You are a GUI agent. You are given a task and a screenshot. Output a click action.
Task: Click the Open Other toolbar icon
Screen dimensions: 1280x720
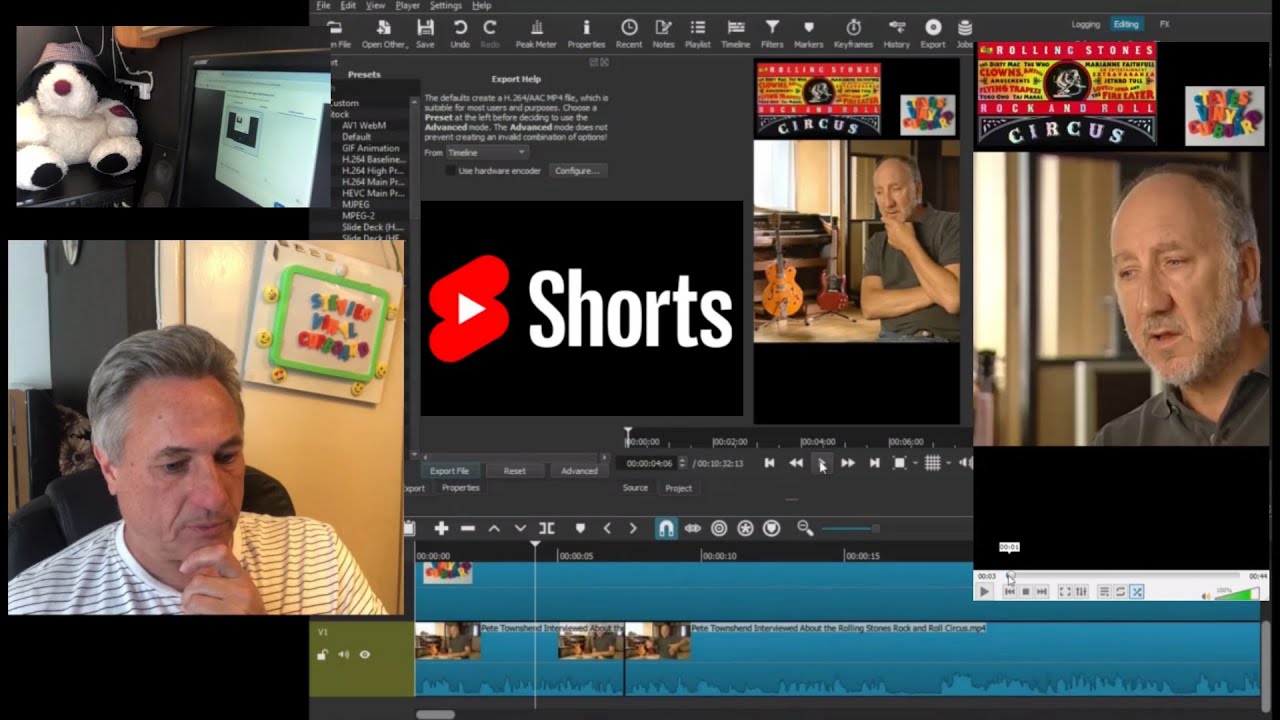pyautogui.click(x=384, y=33)
